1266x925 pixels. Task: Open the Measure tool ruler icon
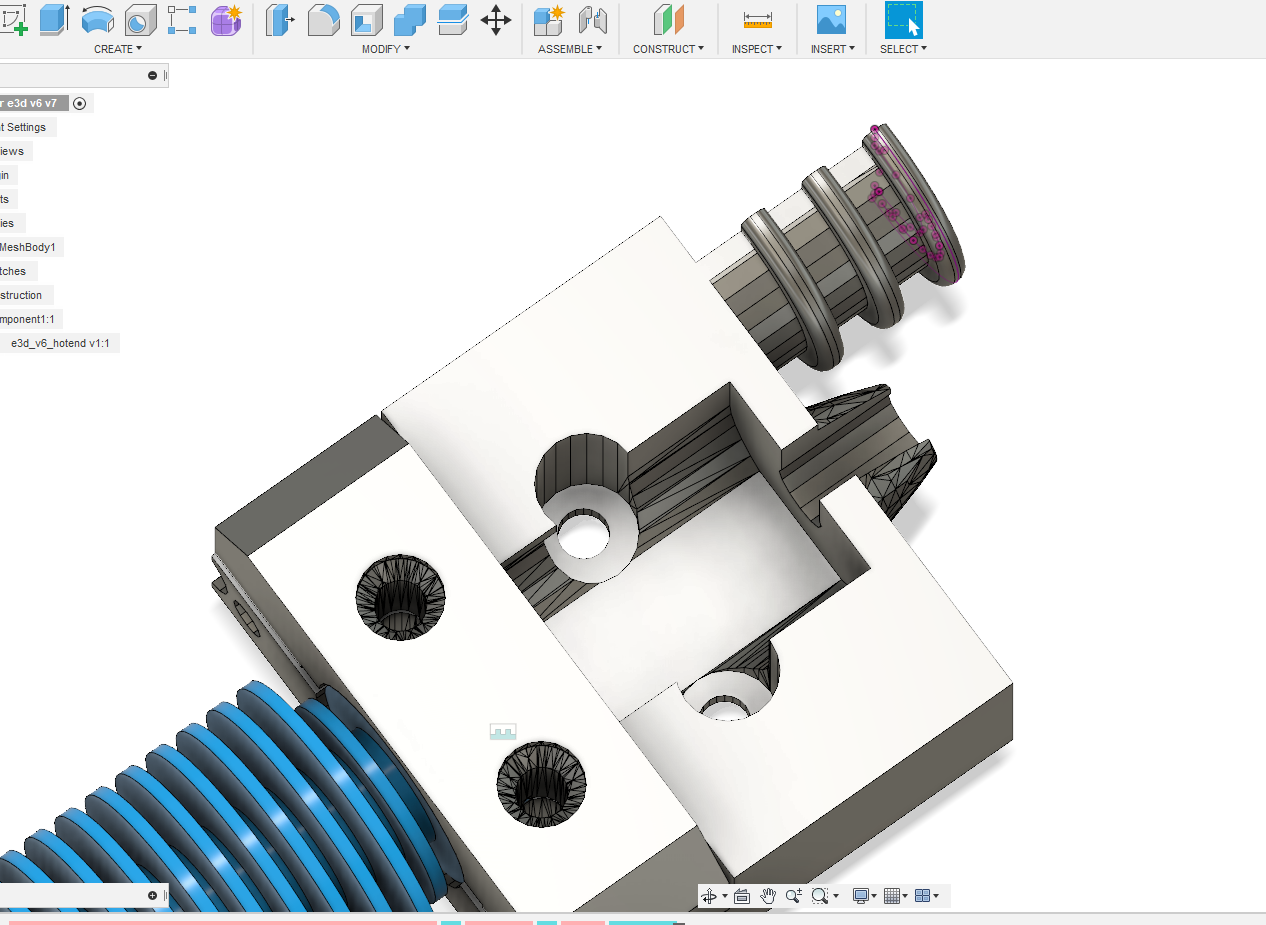click(x=758, y=20)
